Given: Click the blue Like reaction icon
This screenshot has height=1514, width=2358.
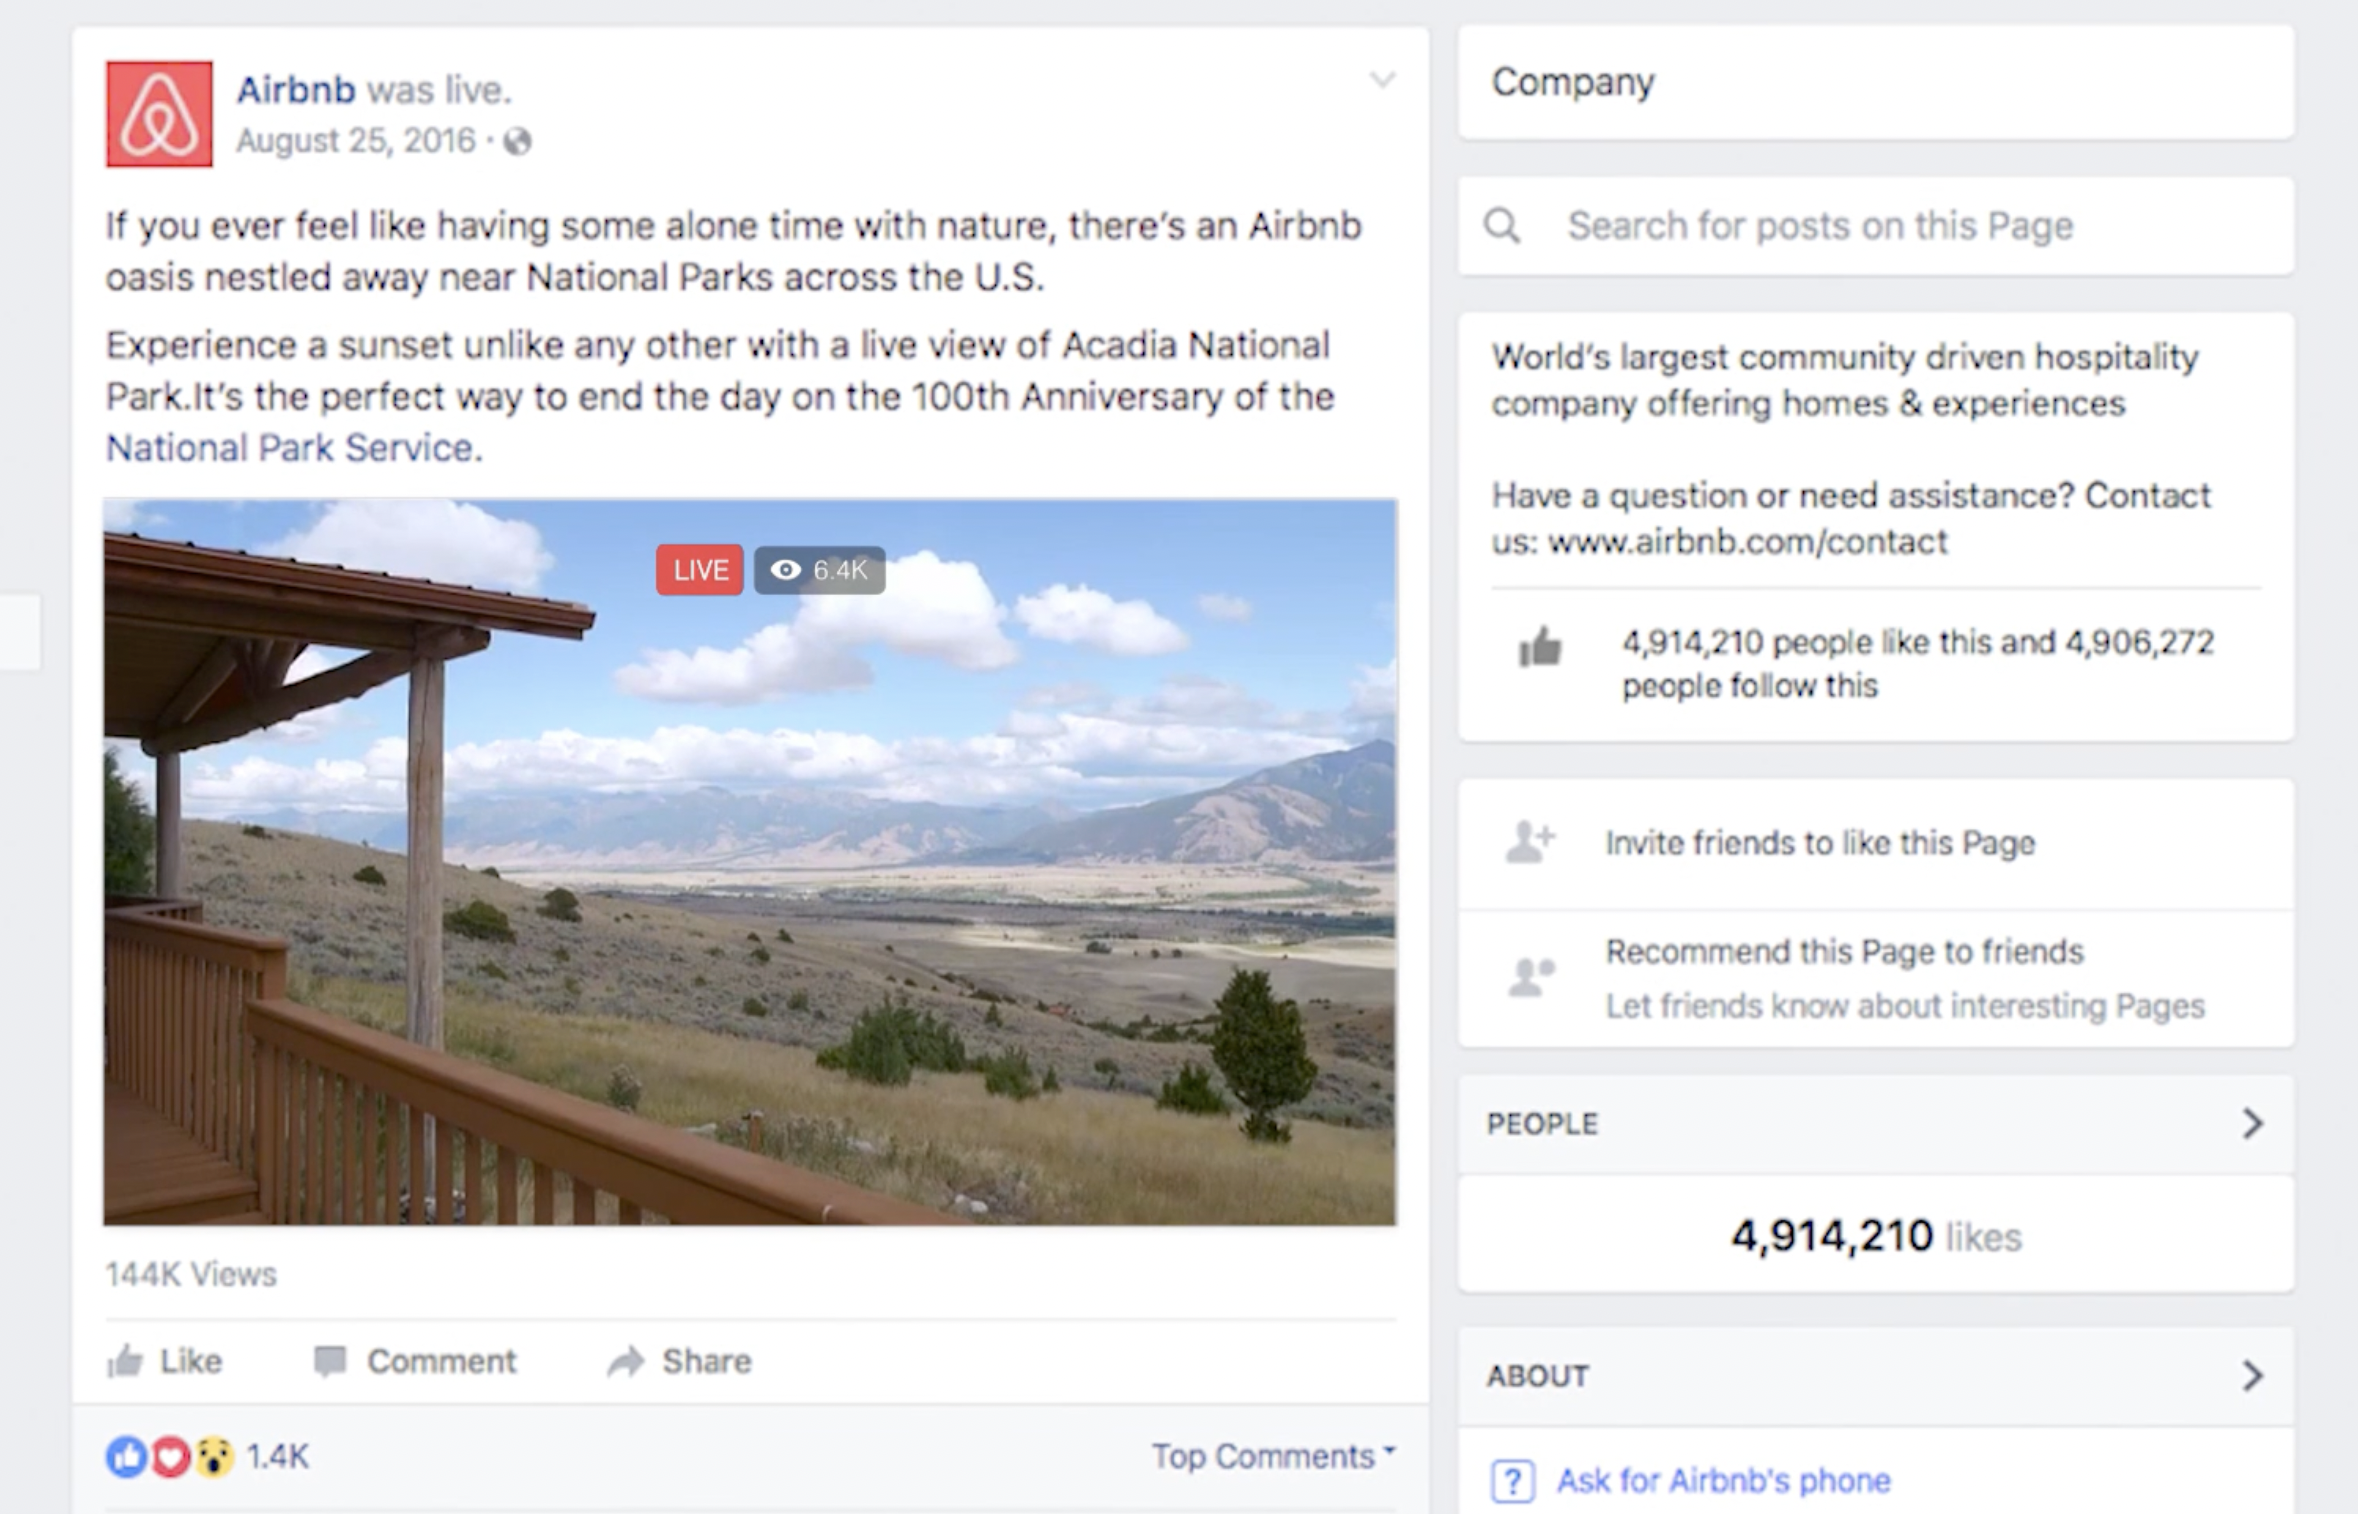Looking at the screenshot, I should click(126, 1456).
